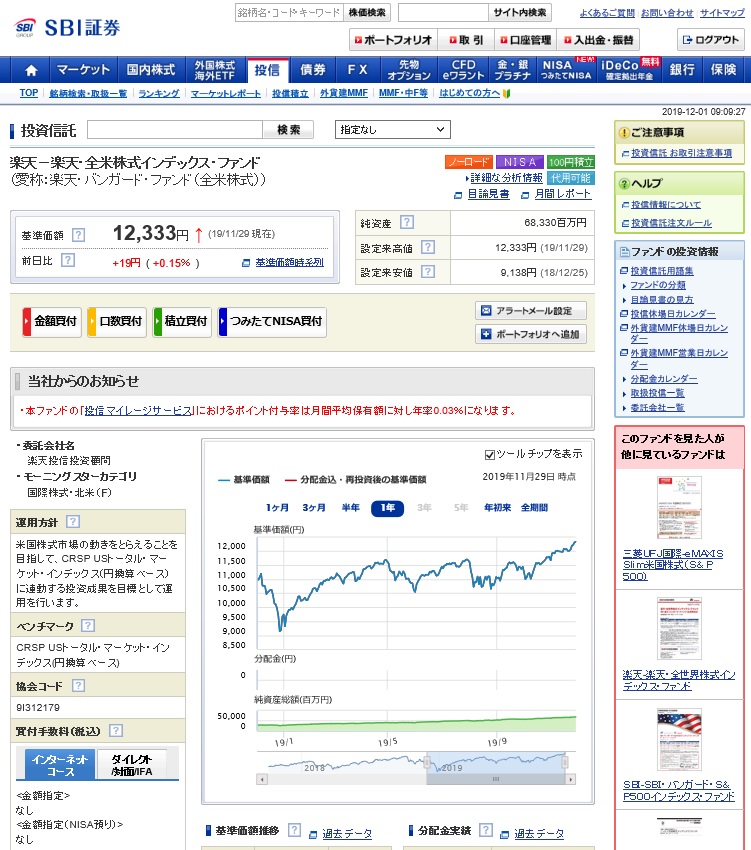Click the chart range selector left handle
Image resolution: width=751 pixels, height=850 pixels.
tap(427, 763)
